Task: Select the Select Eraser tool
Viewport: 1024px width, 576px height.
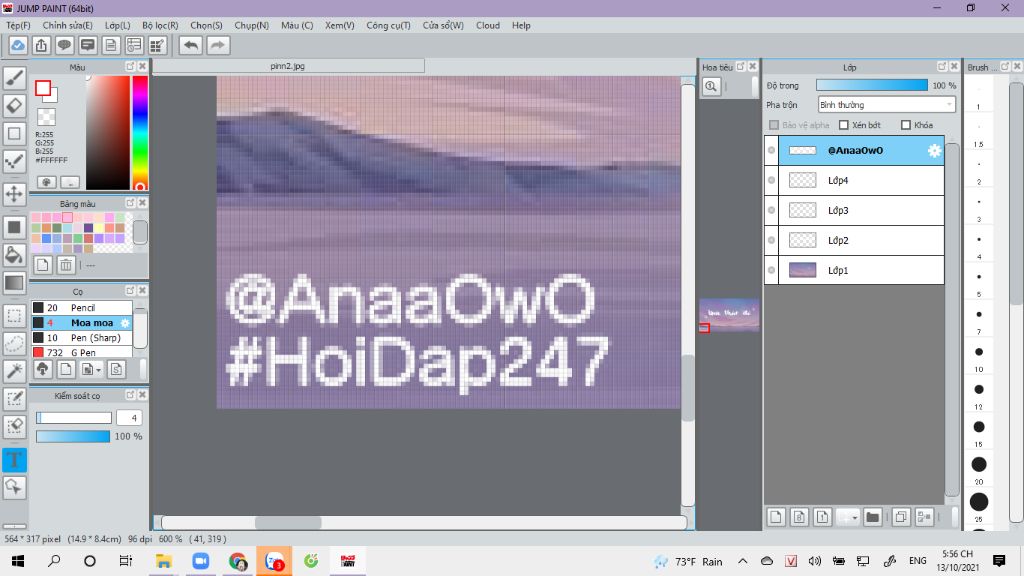Action: tap(14, 428)
